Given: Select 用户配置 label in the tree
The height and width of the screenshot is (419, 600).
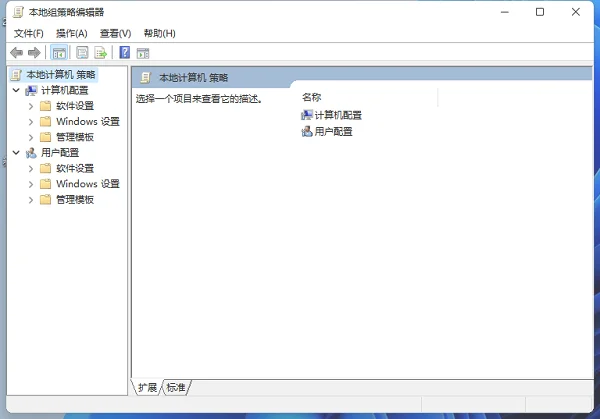Looking at the screenshot, I should (x=60, y=153).
